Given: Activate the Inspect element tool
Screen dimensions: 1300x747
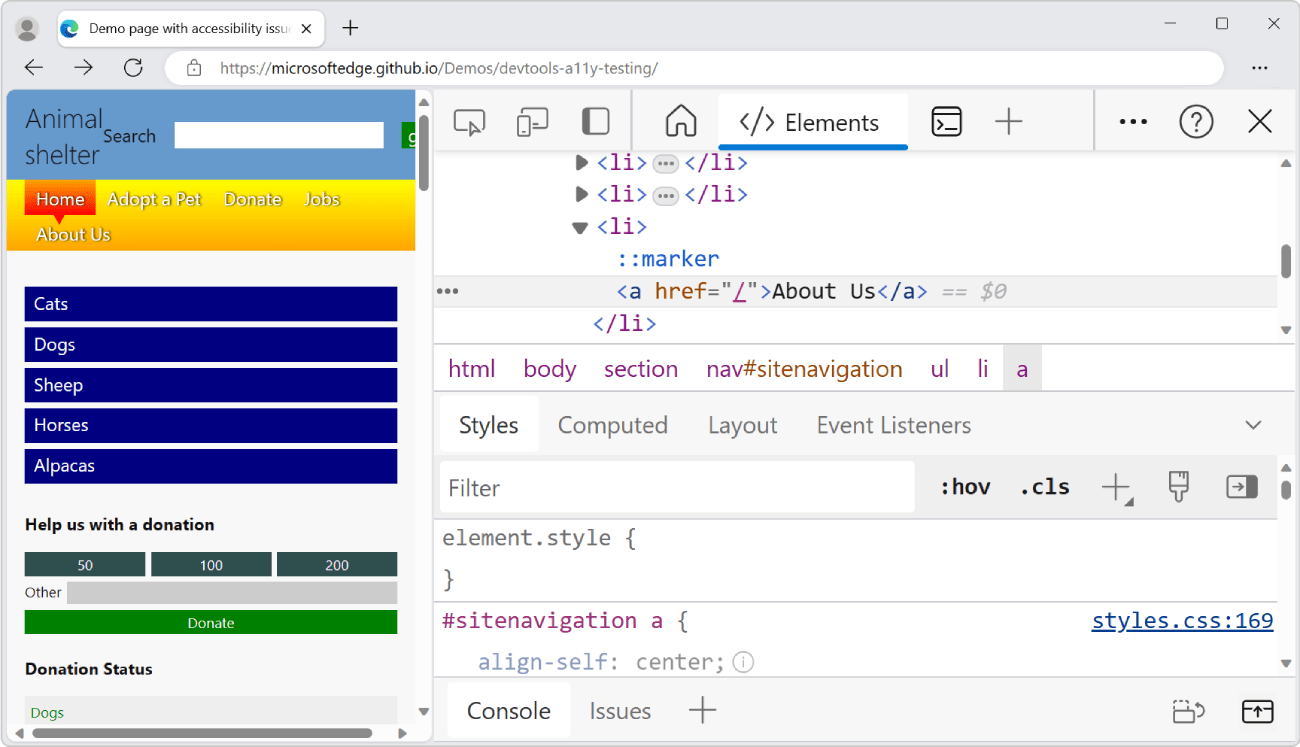Looking at the screenshot, I should (x=470, y=121).
